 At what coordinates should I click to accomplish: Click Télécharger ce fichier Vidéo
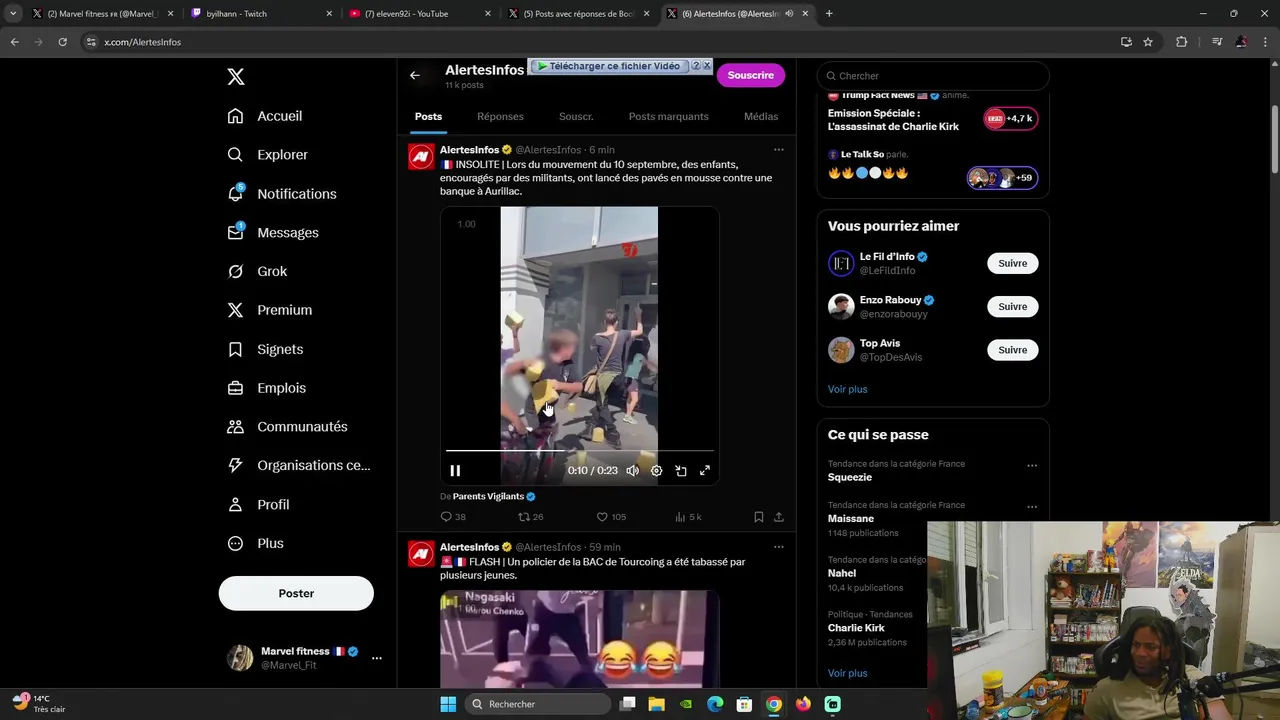pos(608,66)
